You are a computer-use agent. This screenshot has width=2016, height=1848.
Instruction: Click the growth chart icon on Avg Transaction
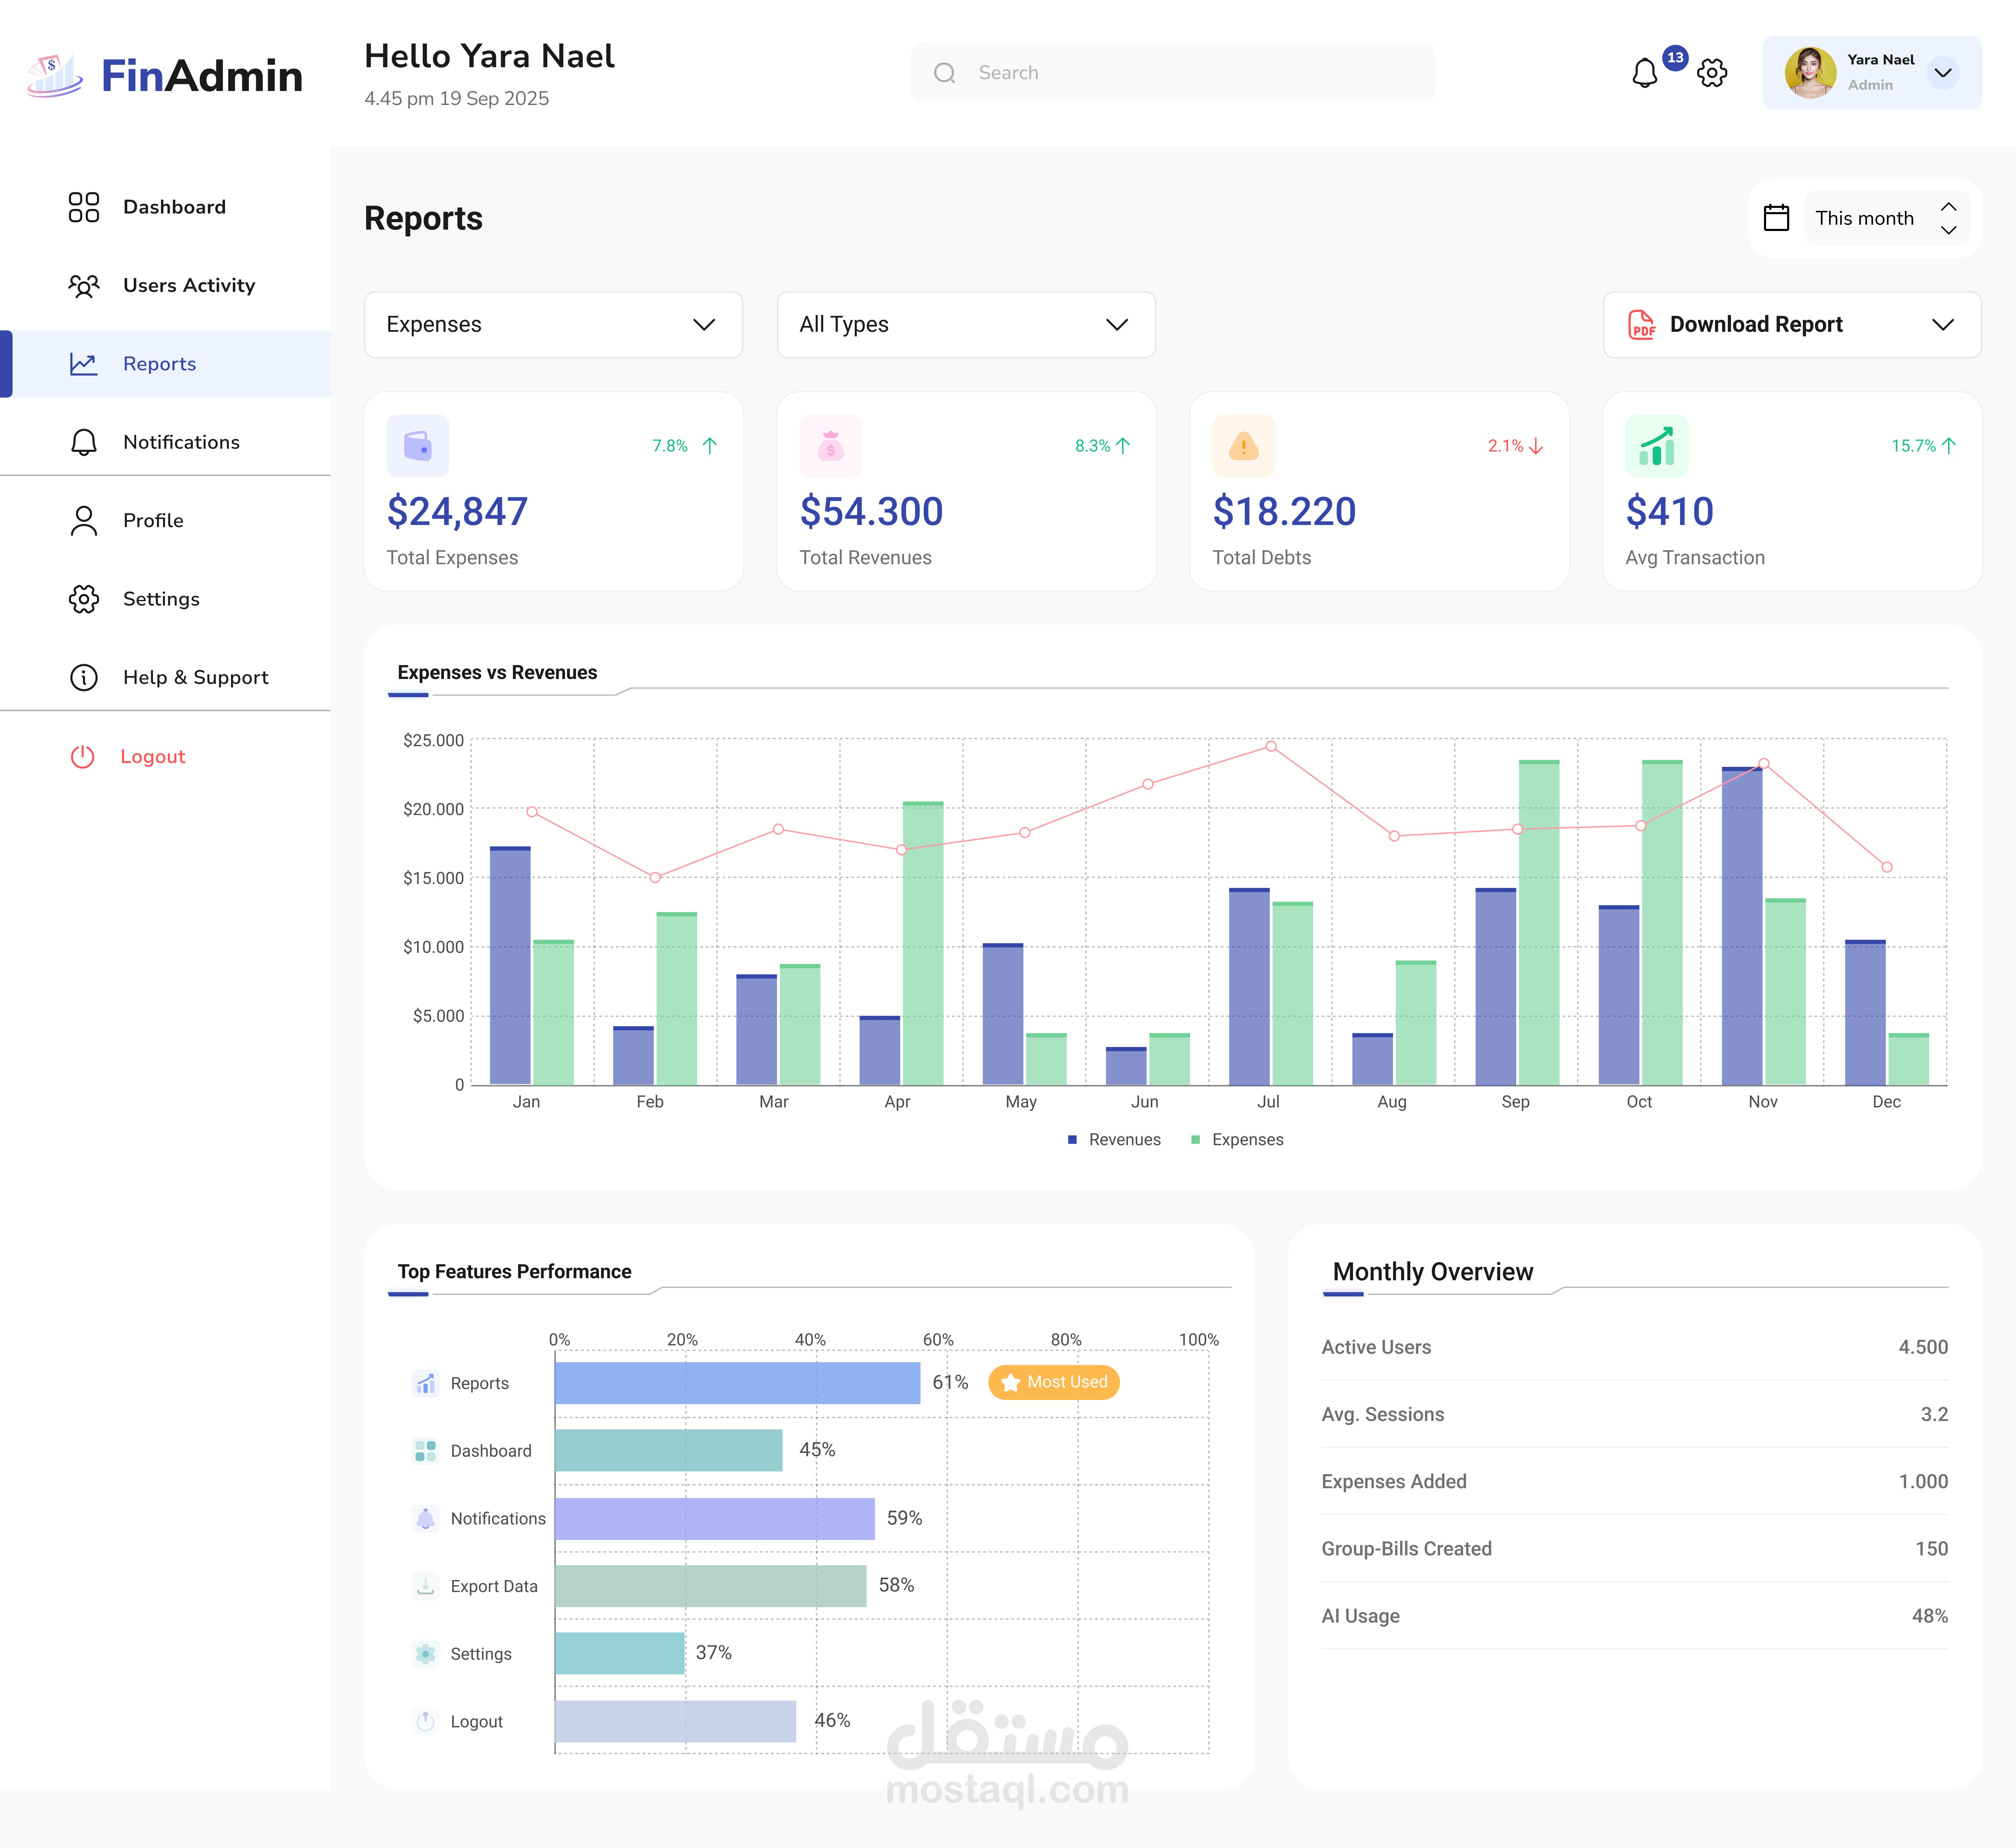[1657, 446]
